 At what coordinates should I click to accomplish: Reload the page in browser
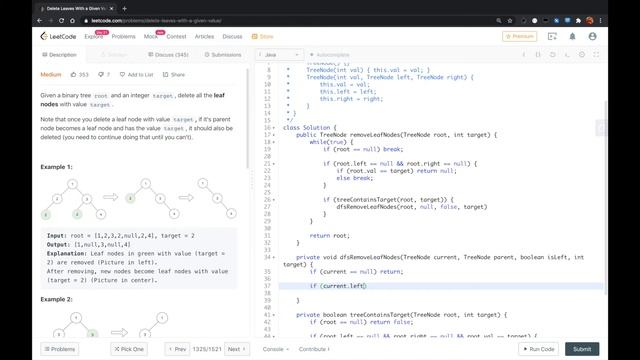tap(61, 20)
